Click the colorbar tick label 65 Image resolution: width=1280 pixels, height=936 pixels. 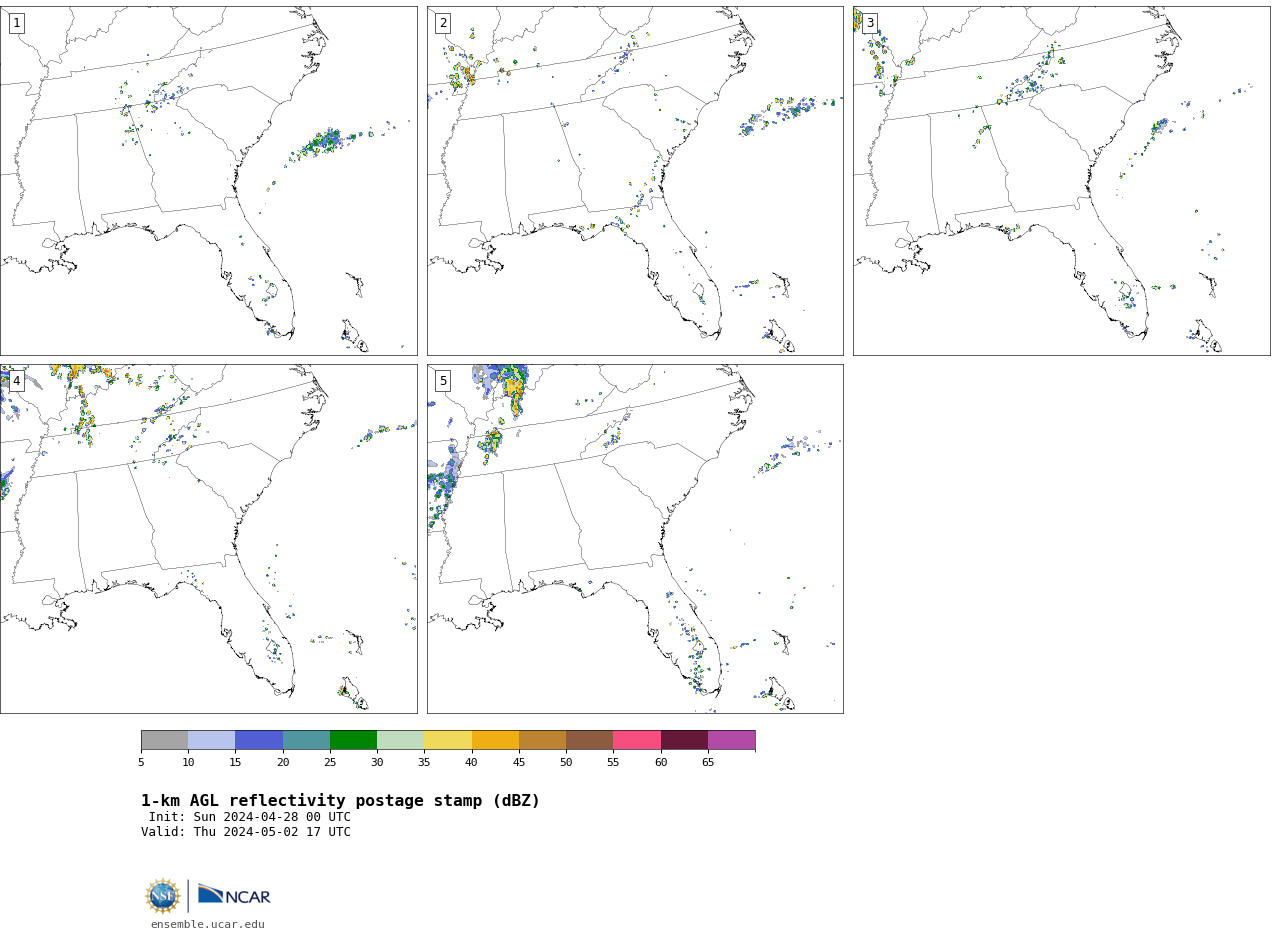click(x=708, y=763)
